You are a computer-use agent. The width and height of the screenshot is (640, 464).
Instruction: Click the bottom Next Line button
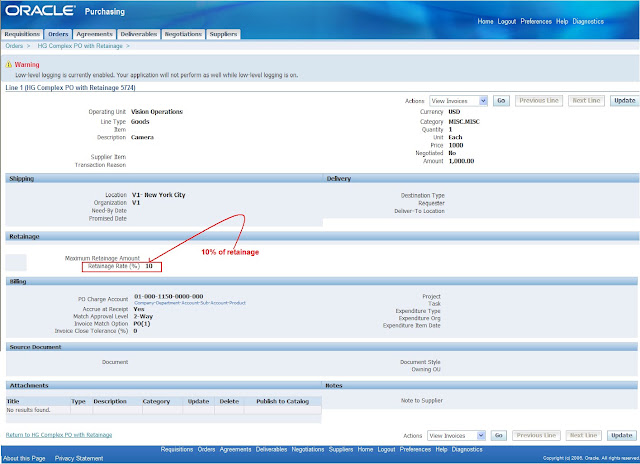click(x=584, y=435)
